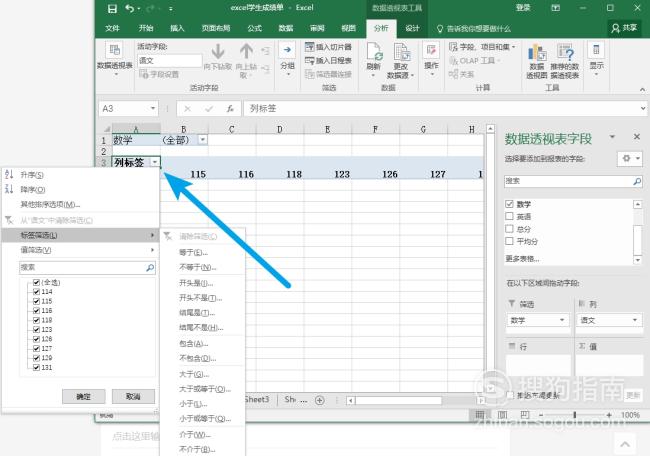Screen dimensions: 650x456
Task: Click the OK (确定) button
Action: (x=83, y=397)
